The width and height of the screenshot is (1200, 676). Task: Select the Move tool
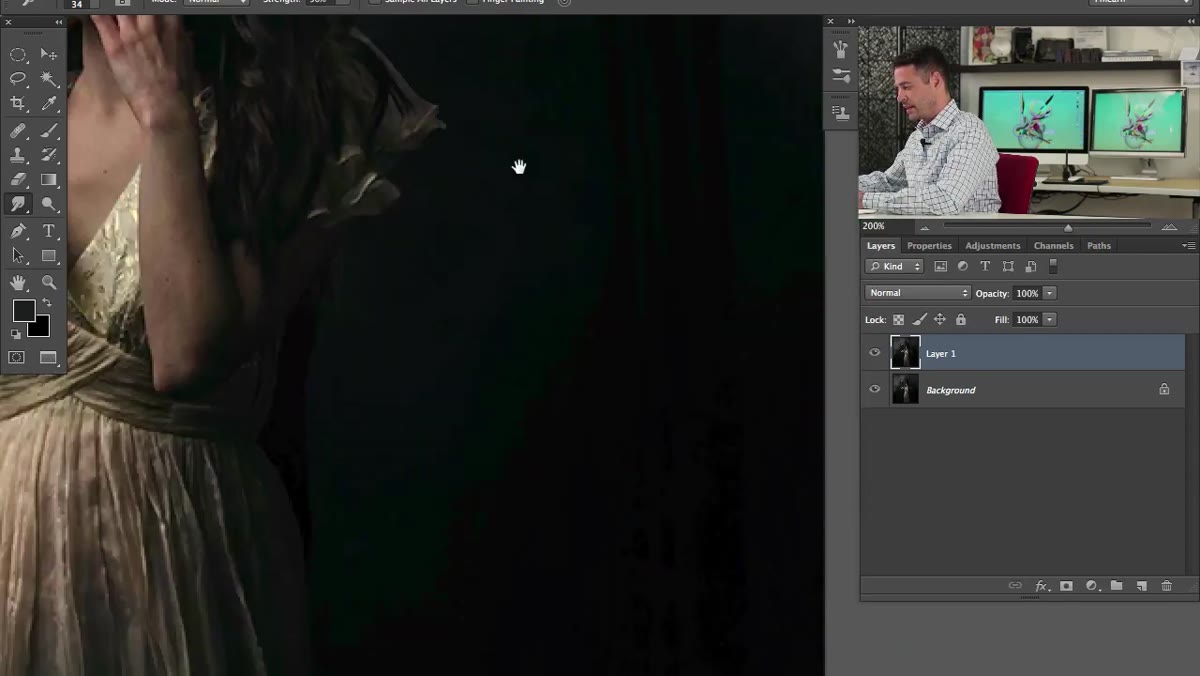48,54
